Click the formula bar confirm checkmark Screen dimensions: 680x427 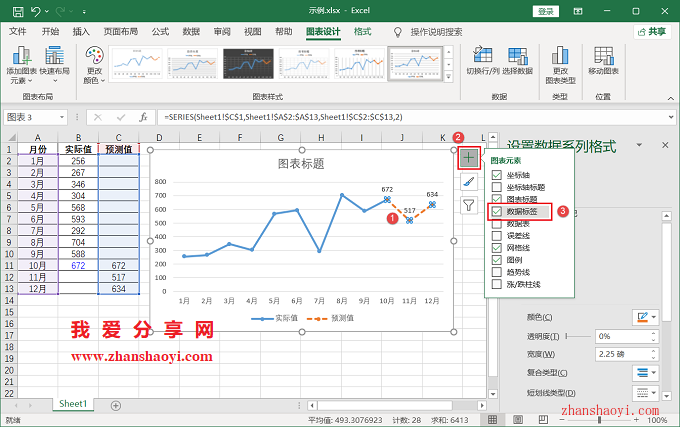[121, 117]
